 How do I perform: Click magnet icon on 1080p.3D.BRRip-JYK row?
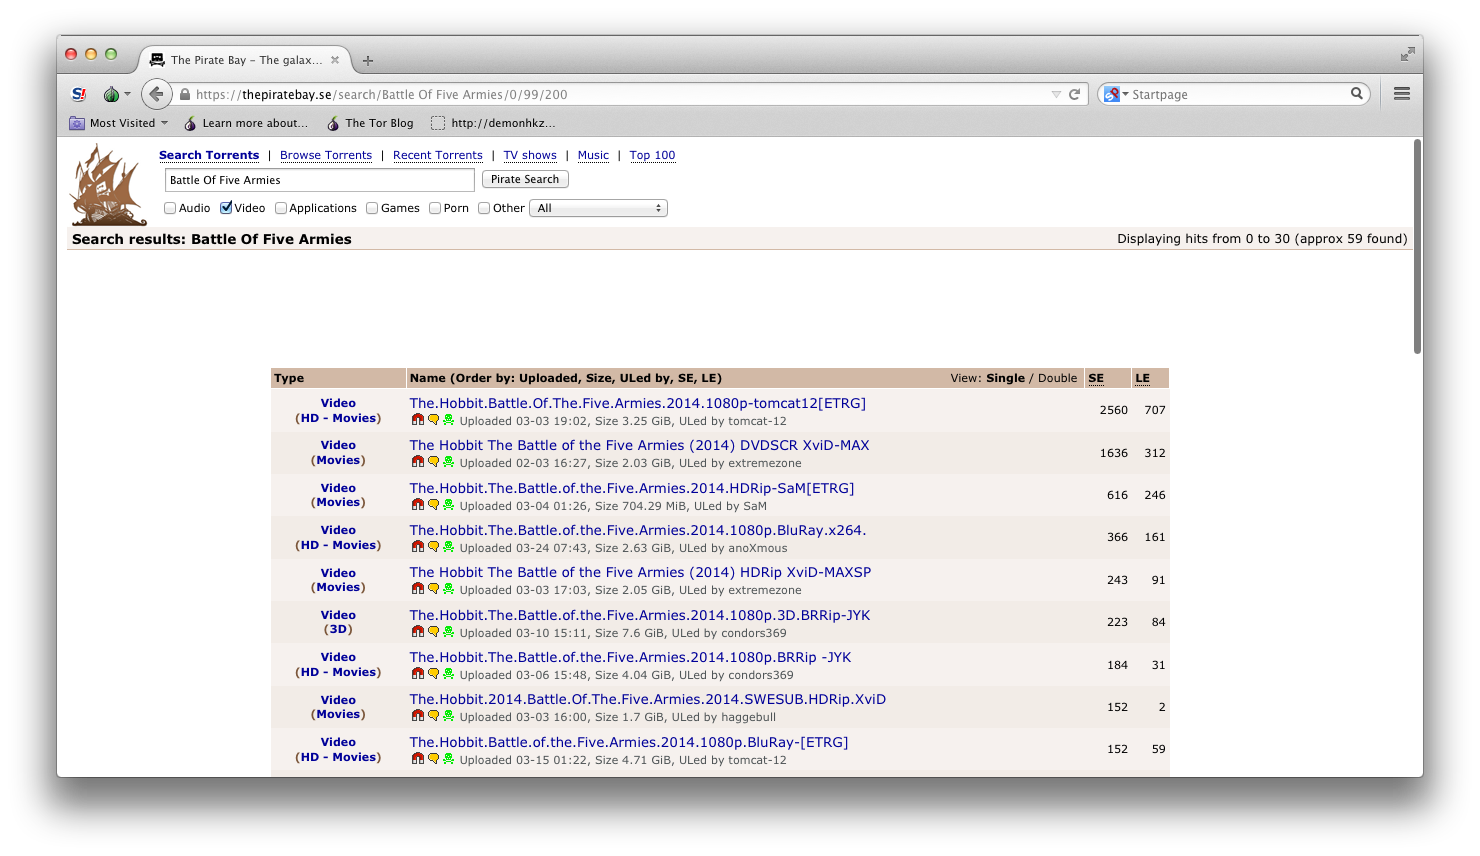pos(418,632)
